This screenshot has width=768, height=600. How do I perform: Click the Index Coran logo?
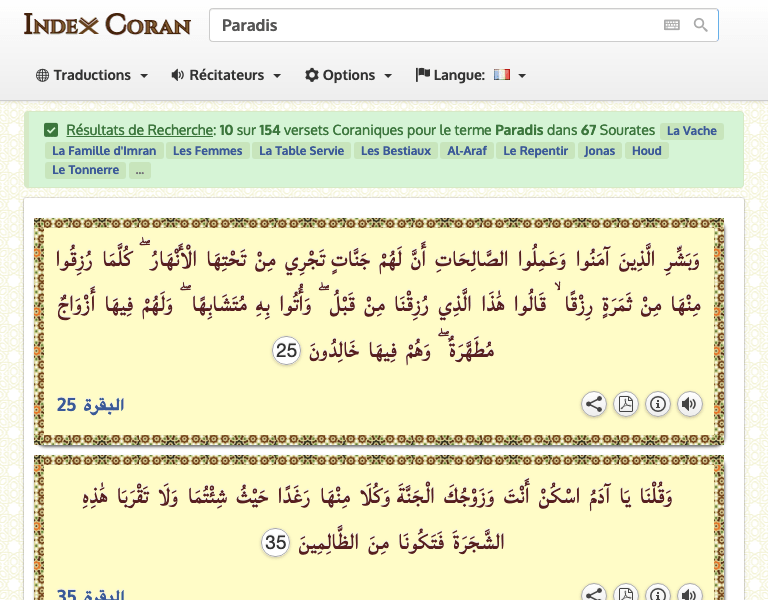[107, 24]
